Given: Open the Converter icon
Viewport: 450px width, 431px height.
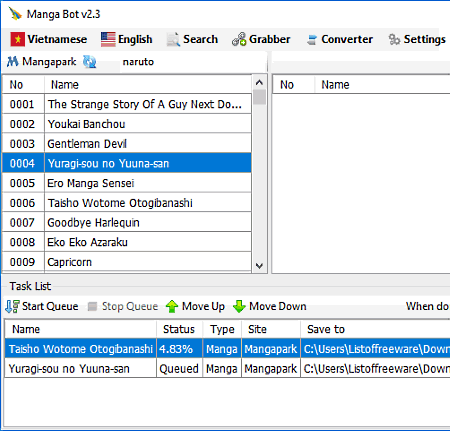Looking at the screenshot, I should click(x=312, y=40).
